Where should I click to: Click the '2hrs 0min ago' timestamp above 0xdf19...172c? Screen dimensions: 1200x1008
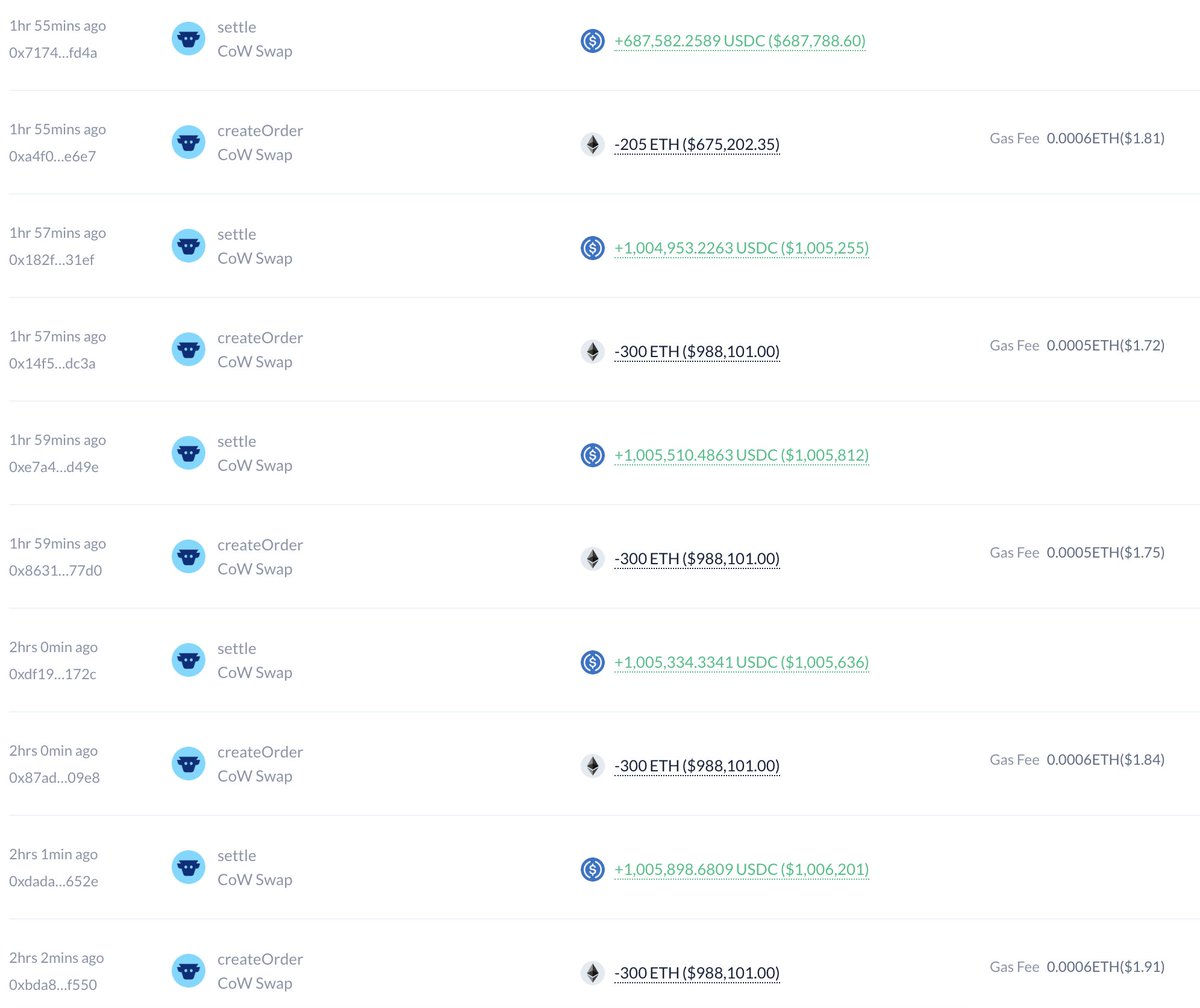54,647
